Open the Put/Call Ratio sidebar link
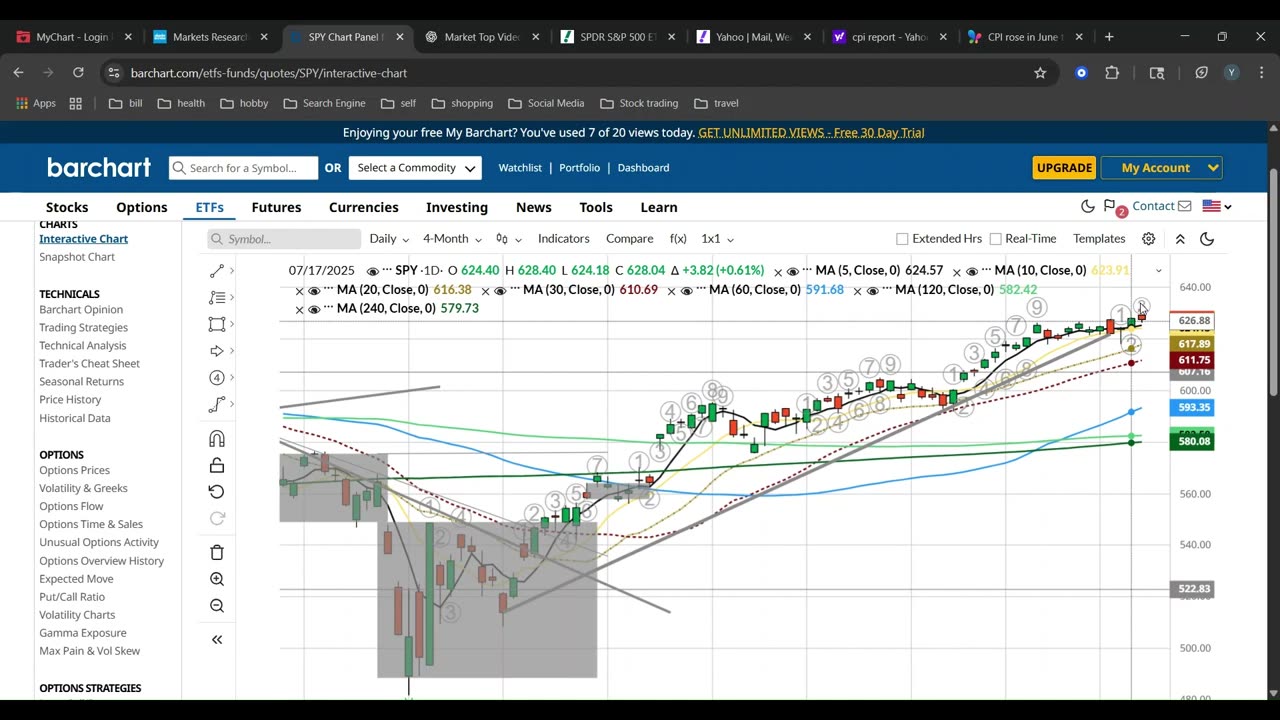The image size is (1280, 720). coord(72,597)
